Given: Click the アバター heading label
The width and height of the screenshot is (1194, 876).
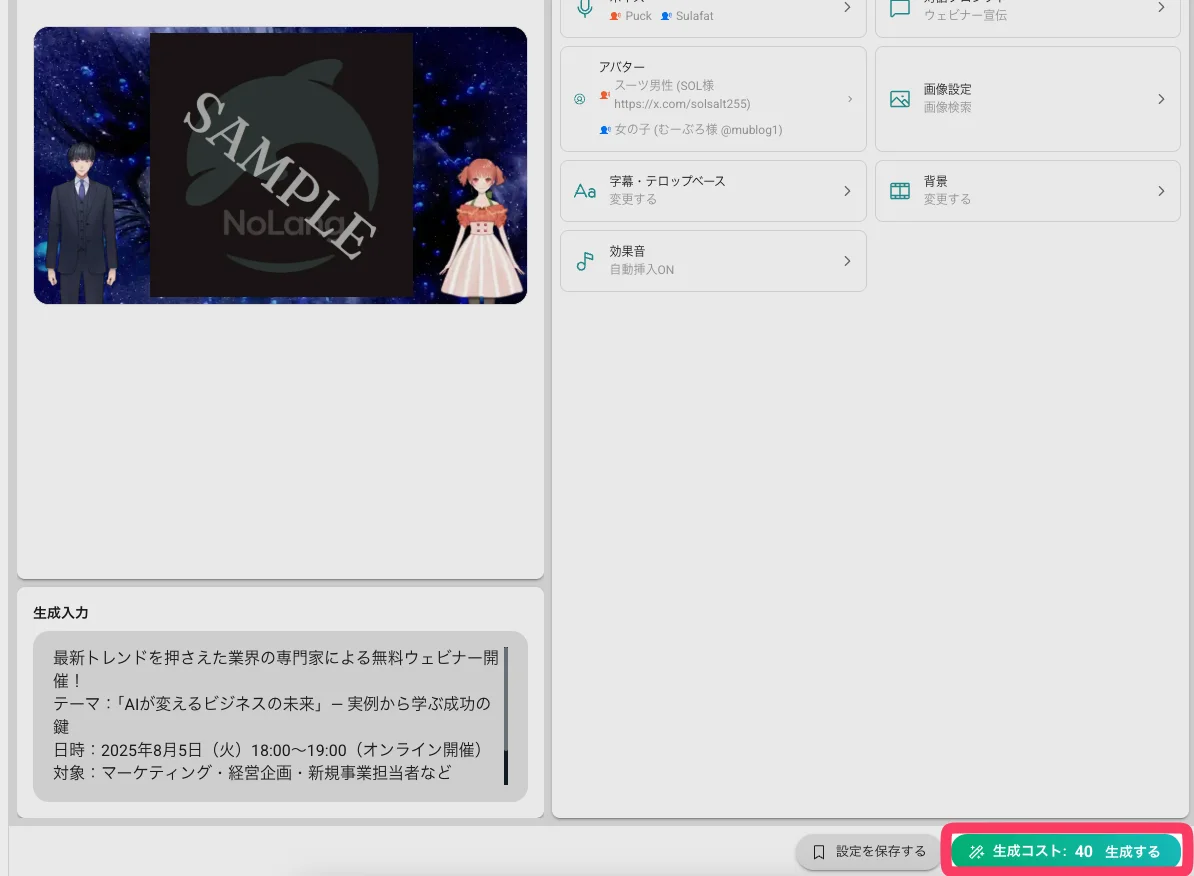Looking at the screenshot, I should tap(621, 67).
